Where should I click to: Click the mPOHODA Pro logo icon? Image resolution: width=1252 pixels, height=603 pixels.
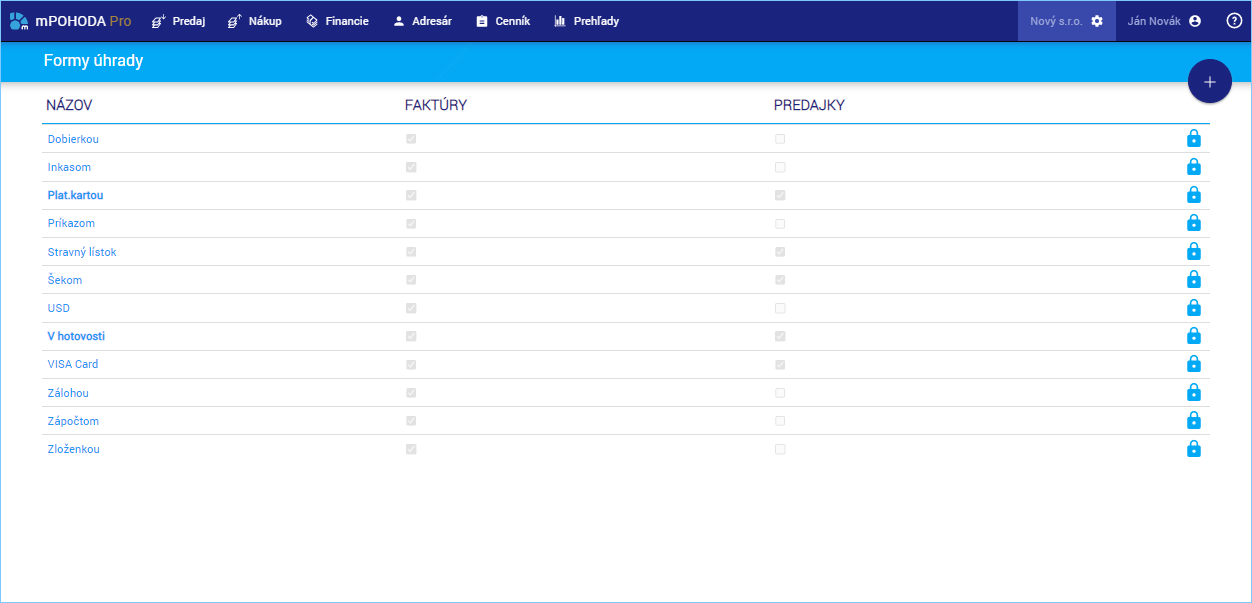[19, 21]
